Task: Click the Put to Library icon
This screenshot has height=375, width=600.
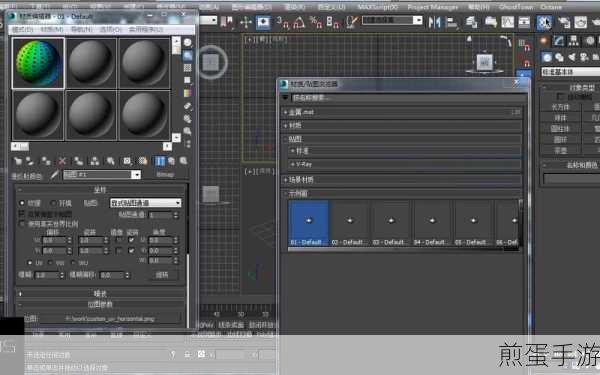Action: pos(110,161)
